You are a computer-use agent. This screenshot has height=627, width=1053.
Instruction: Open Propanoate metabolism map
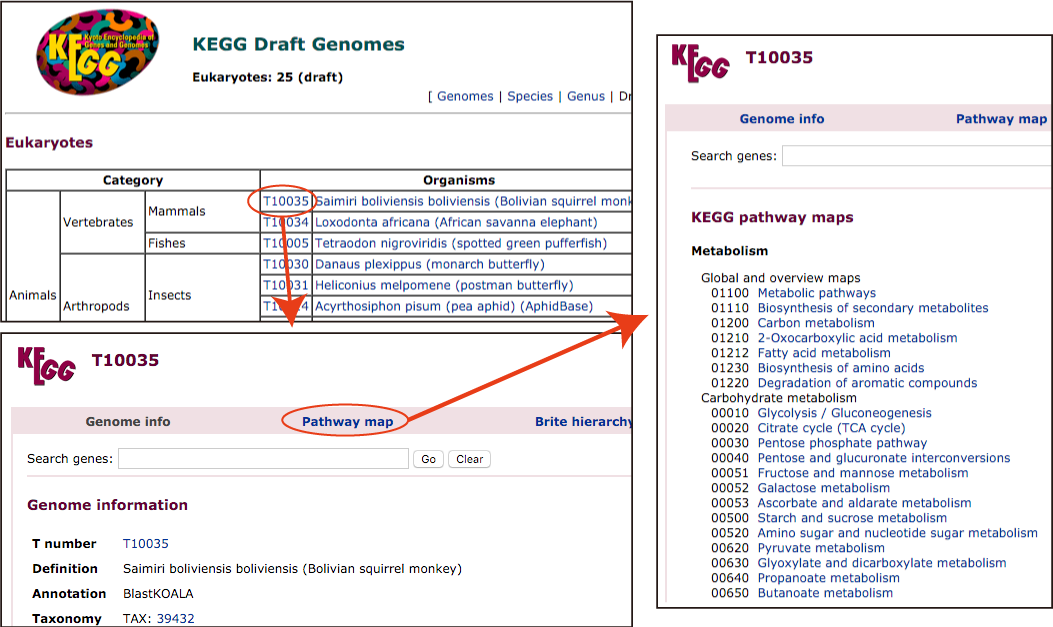click(x=829, y=578)
